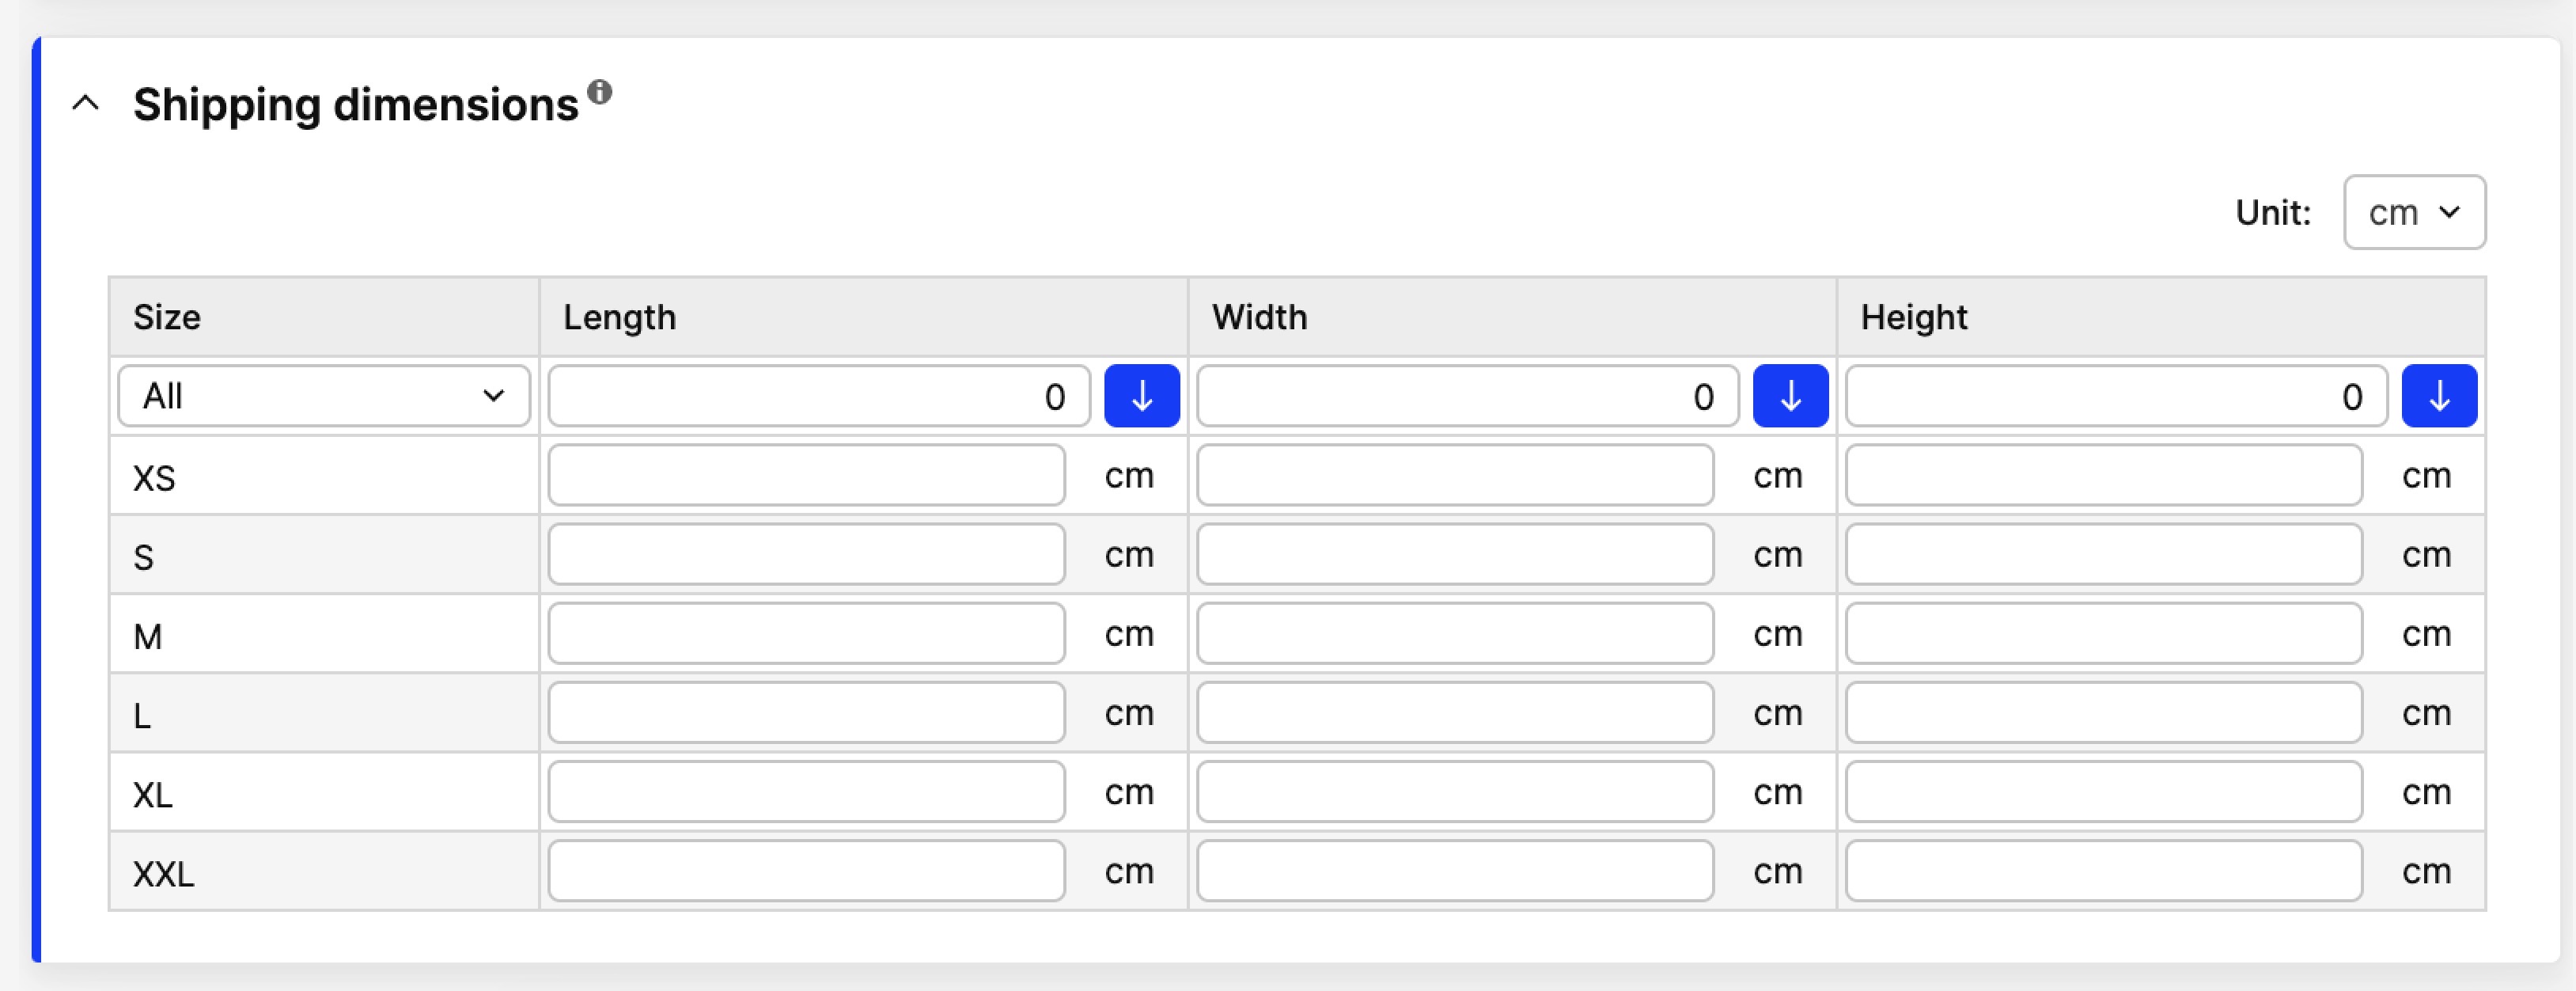This screenshot has width=2576, height=991.
Task: Select the XXL Height input field
Action: pos(2104,870)
